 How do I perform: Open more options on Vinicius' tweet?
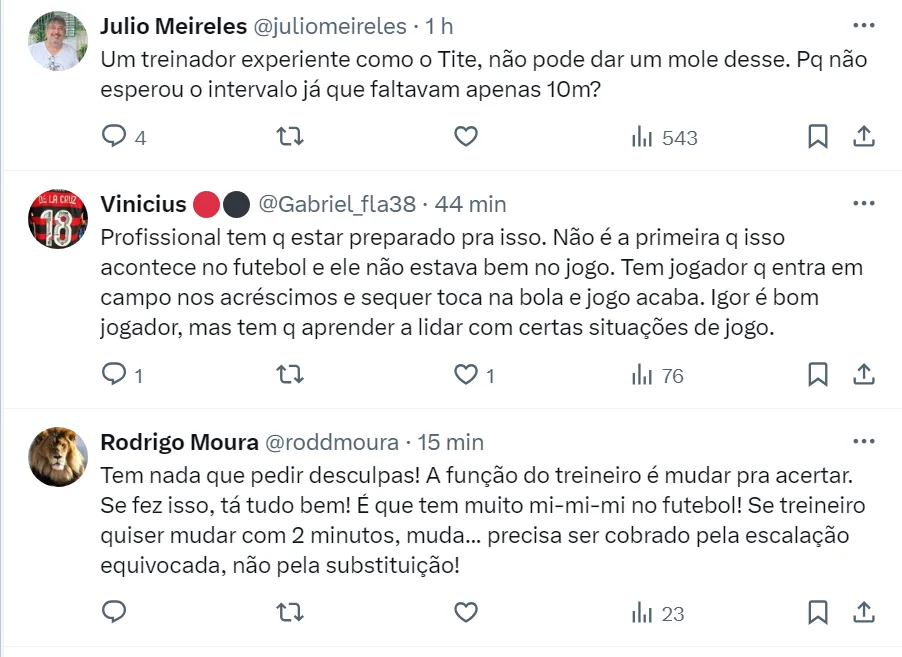[863, 203]
